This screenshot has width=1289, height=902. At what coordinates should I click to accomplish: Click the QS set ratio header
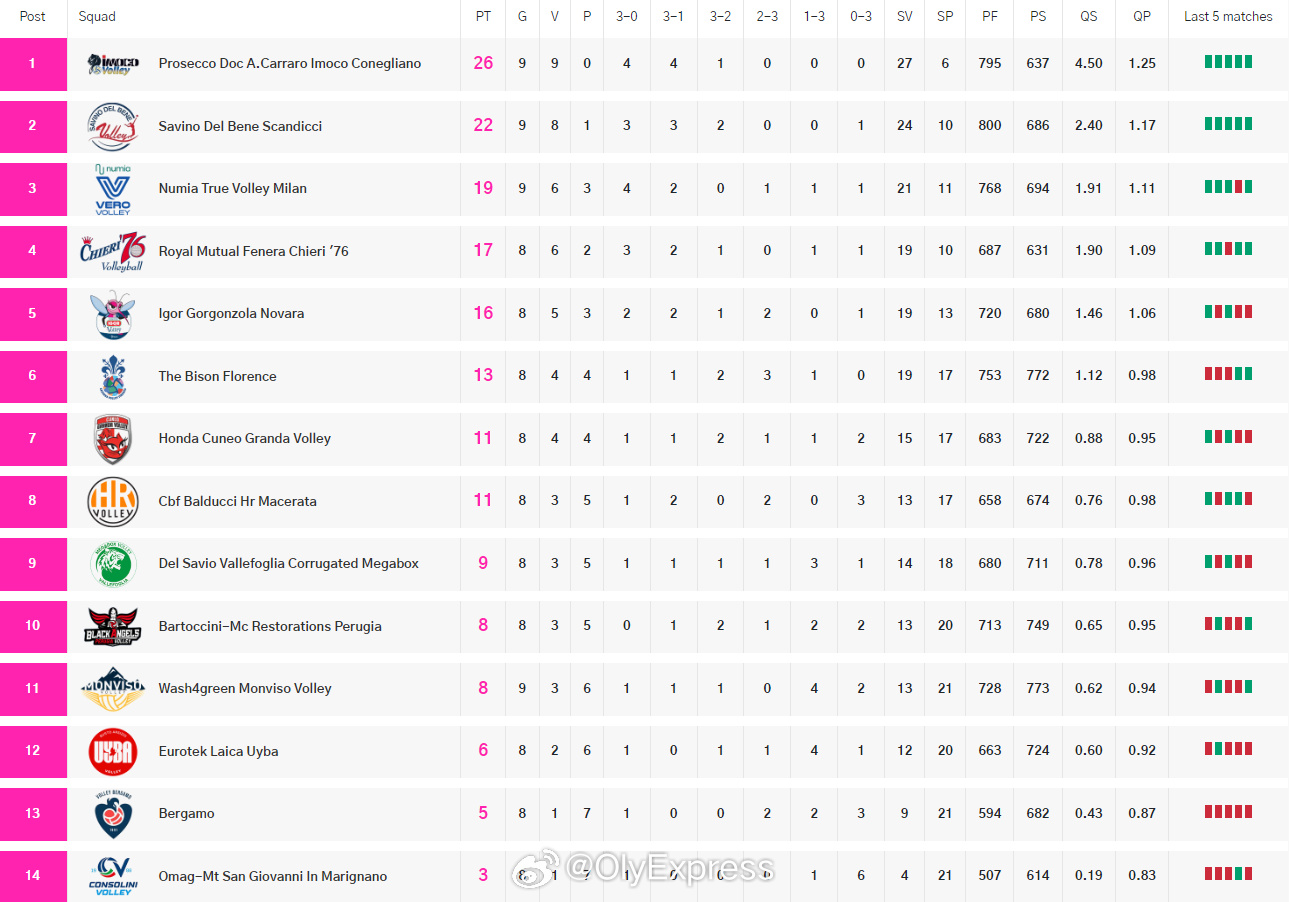pos(1088,16)
